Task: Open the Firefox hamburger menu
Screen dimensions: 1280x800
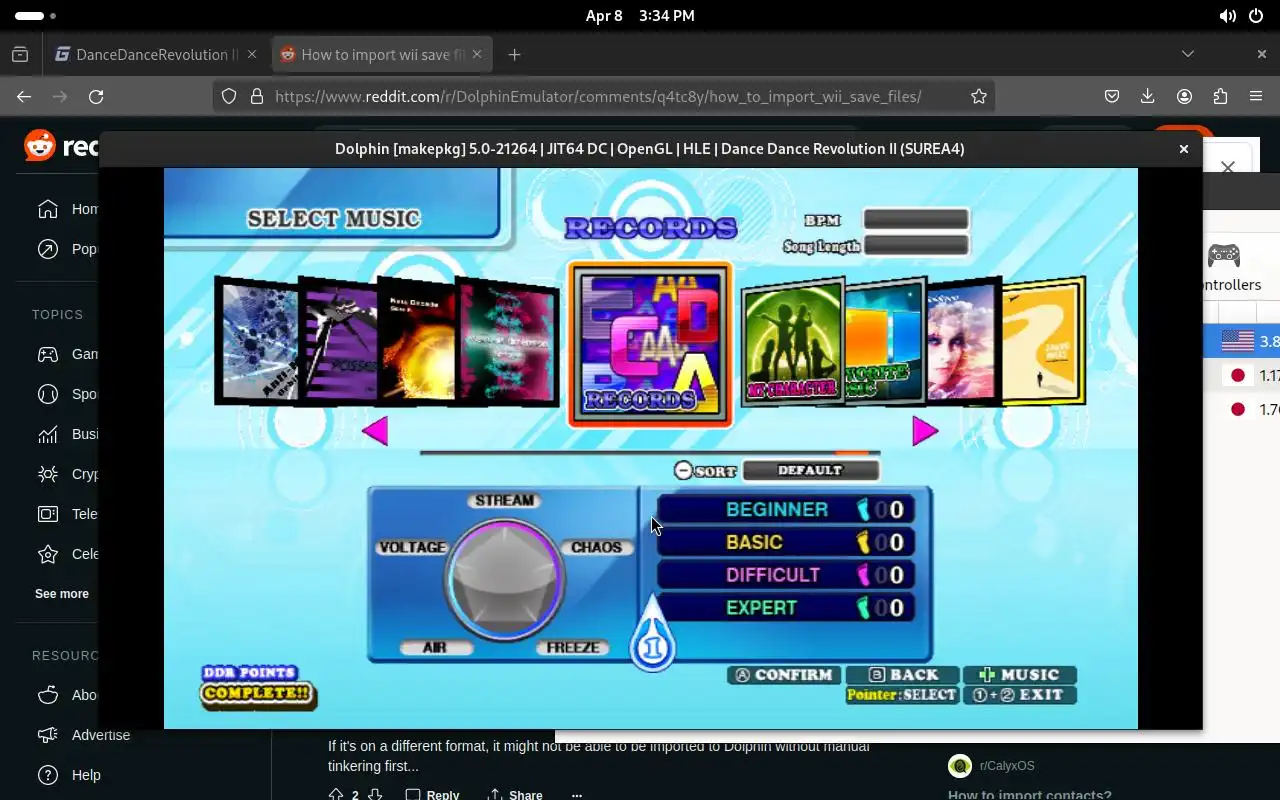Action: coord(1256,97)
